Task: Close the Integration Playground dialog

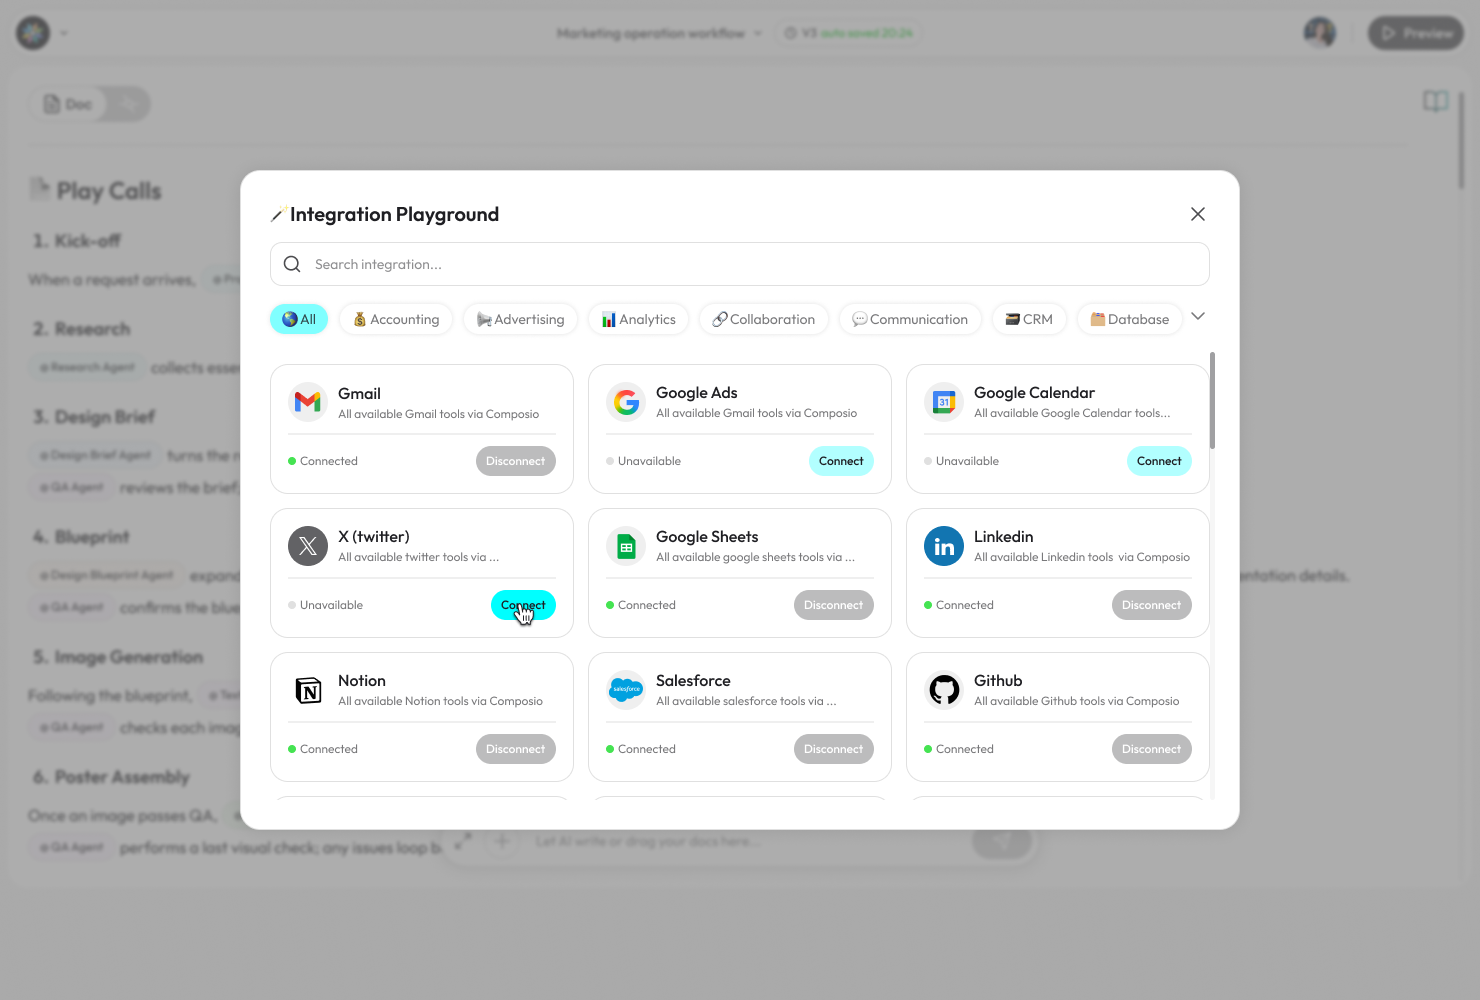Action: point(1198,214)
